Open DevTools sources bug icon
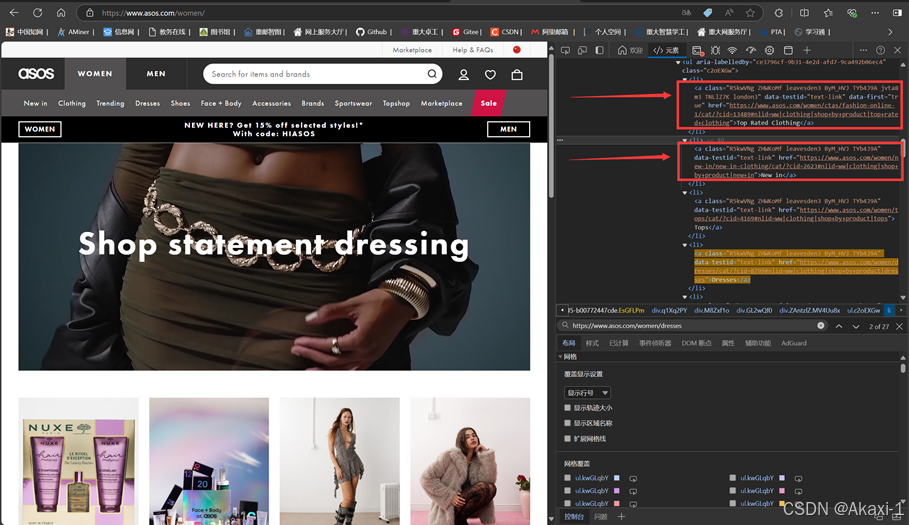The height and width of the screenshot is (525, 909). [x=715, y=50]
